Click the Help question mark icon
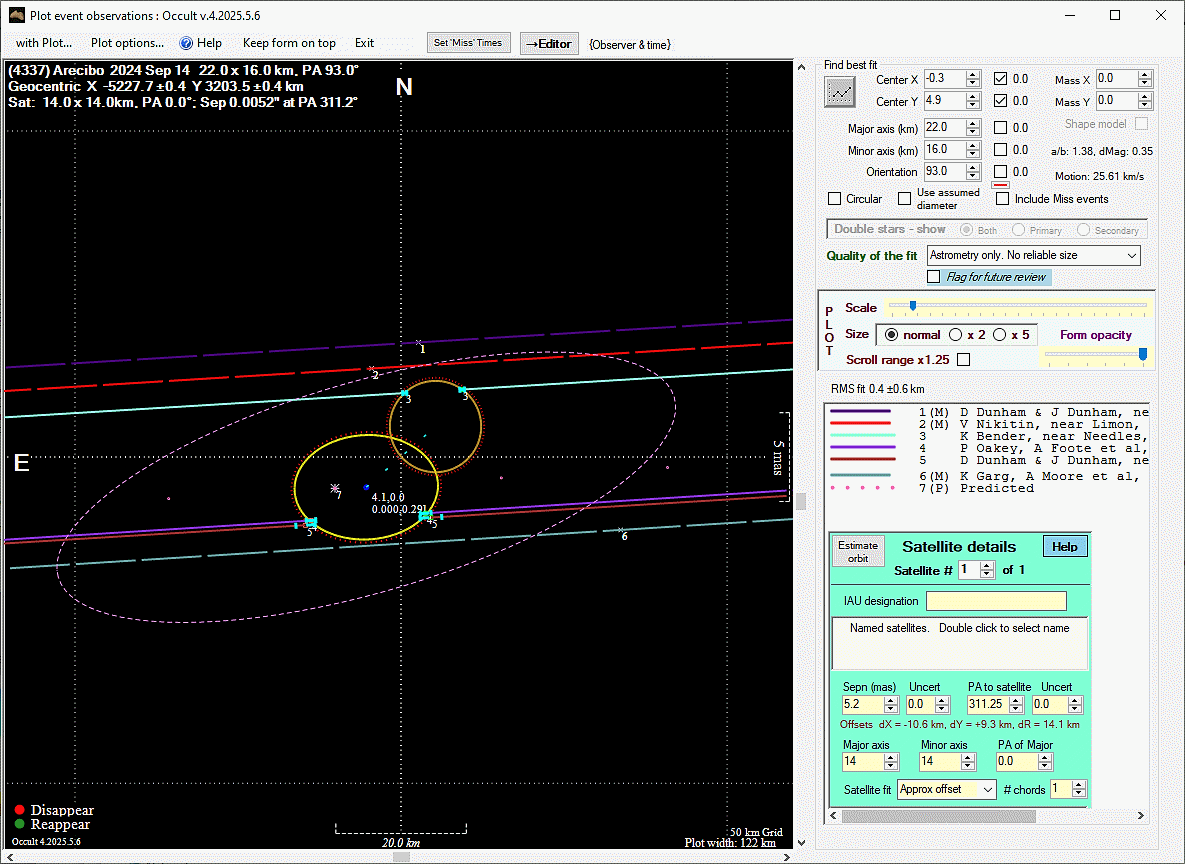Viewport: 1185px width, 864px height. (186, 43)
